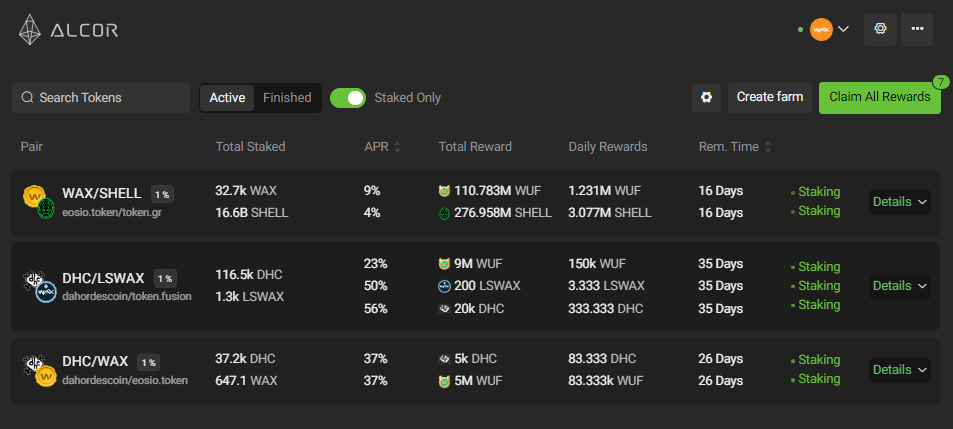Click the 56% APR value
The height and width of the screenshot is (429, 953).
point(376,309)
